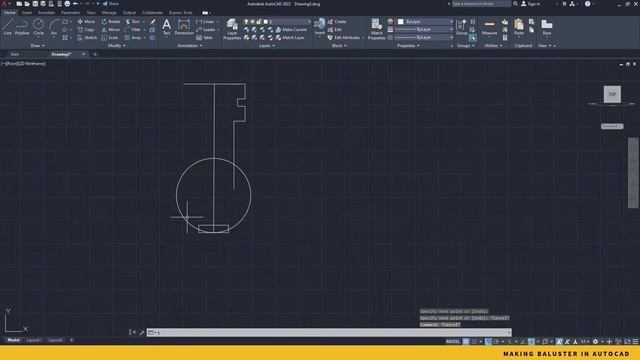
Task: Click the Linear dimension button
Action: click(x=205, y=22)
